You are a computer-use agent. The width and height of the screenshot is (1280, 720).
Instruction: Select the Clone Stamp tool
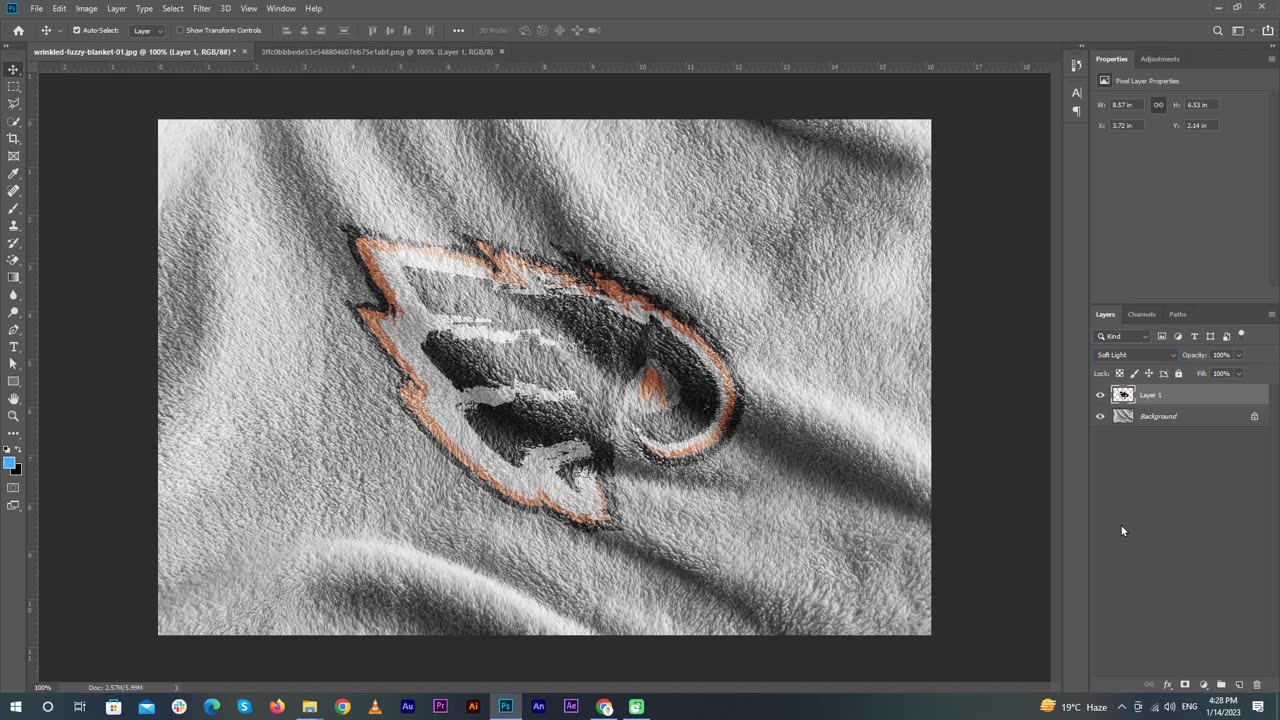pos(13,225)
